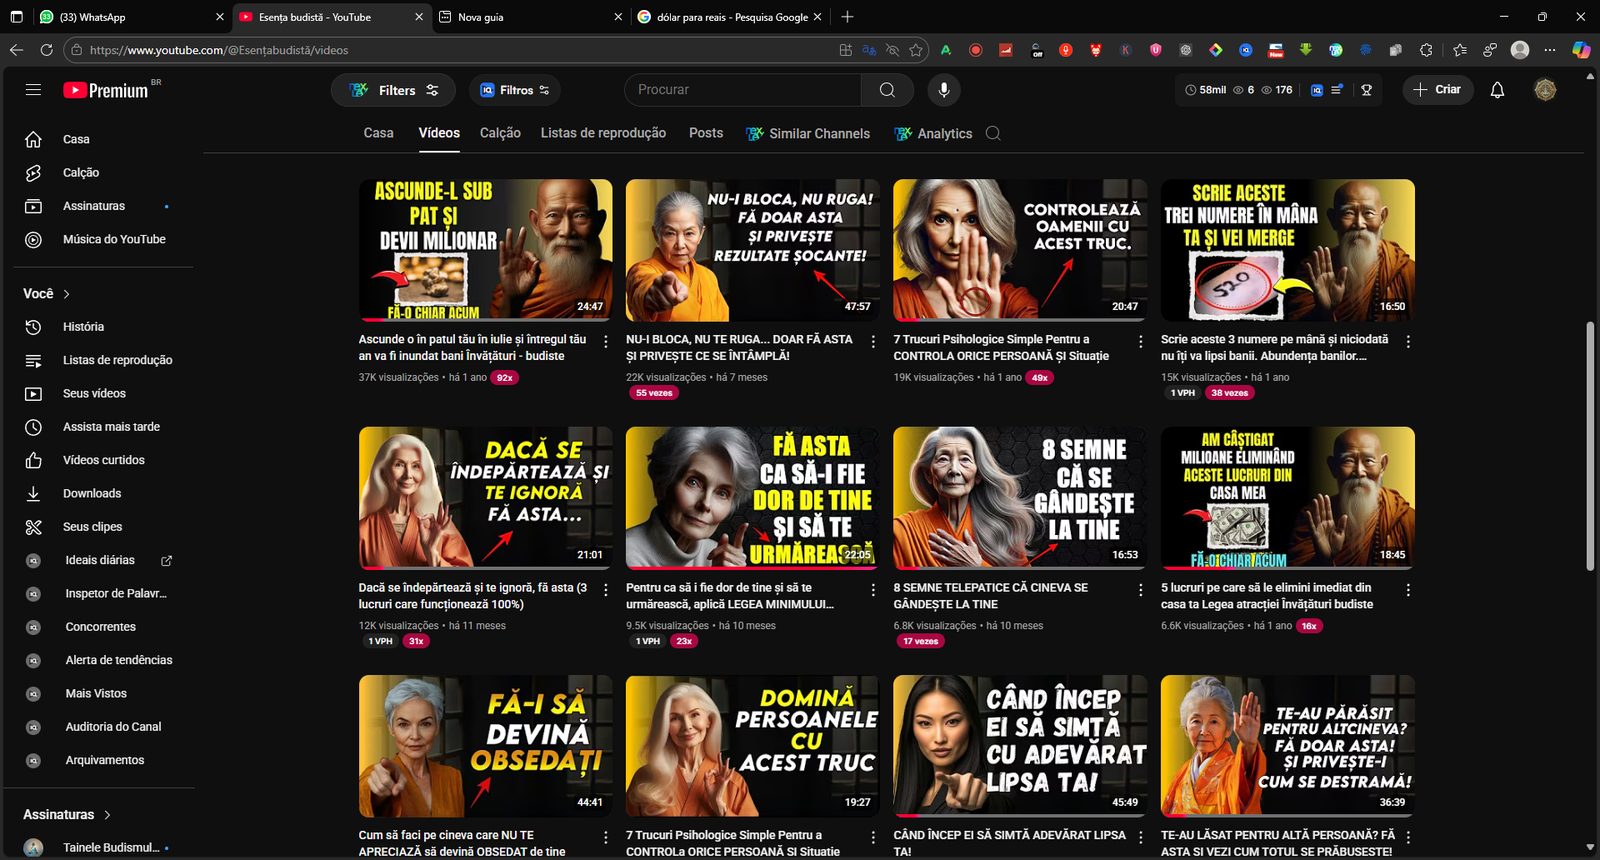
Task: Reload the page with browser refresh icon
Action: point(46,50)
